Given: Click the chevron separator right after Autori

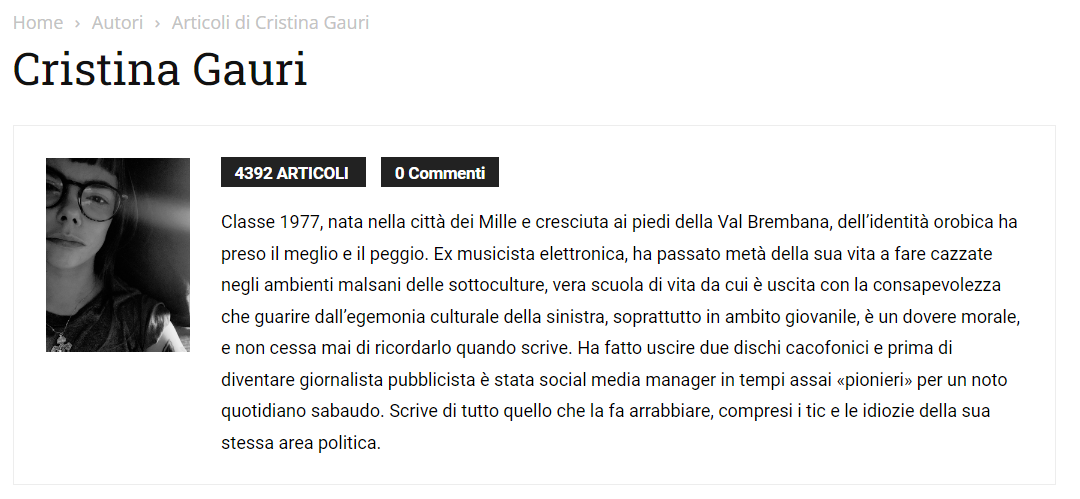Looking at the screenshot, I should (x=157, y=22).
